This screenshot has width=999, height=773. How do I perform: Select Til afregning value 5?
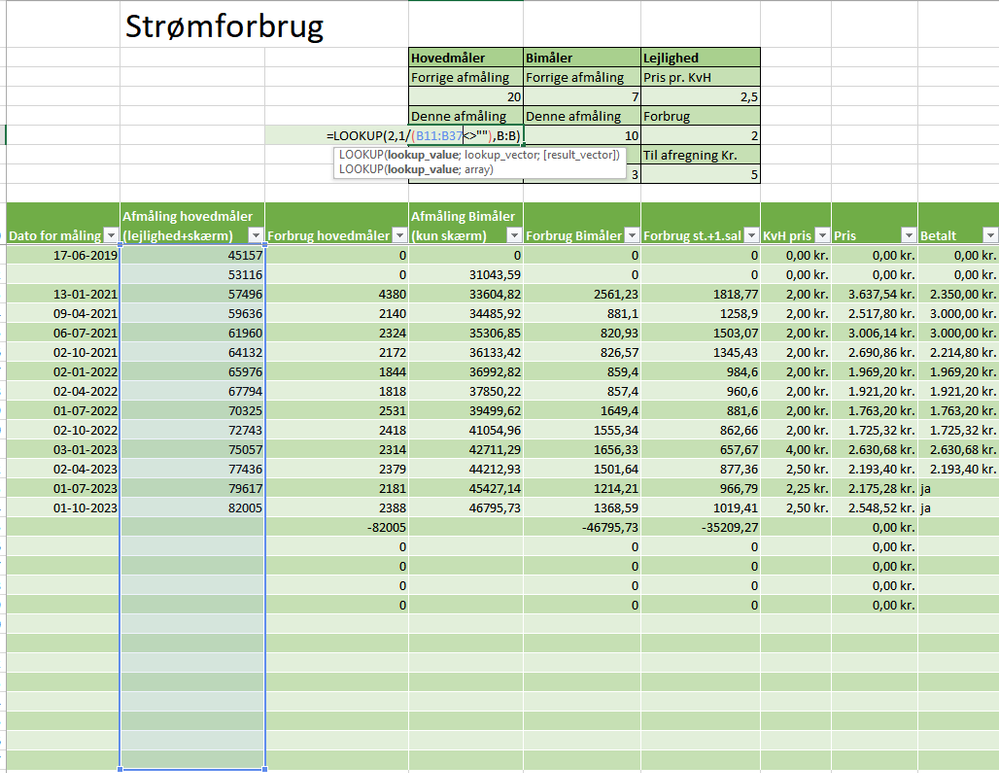click(700, 174)
